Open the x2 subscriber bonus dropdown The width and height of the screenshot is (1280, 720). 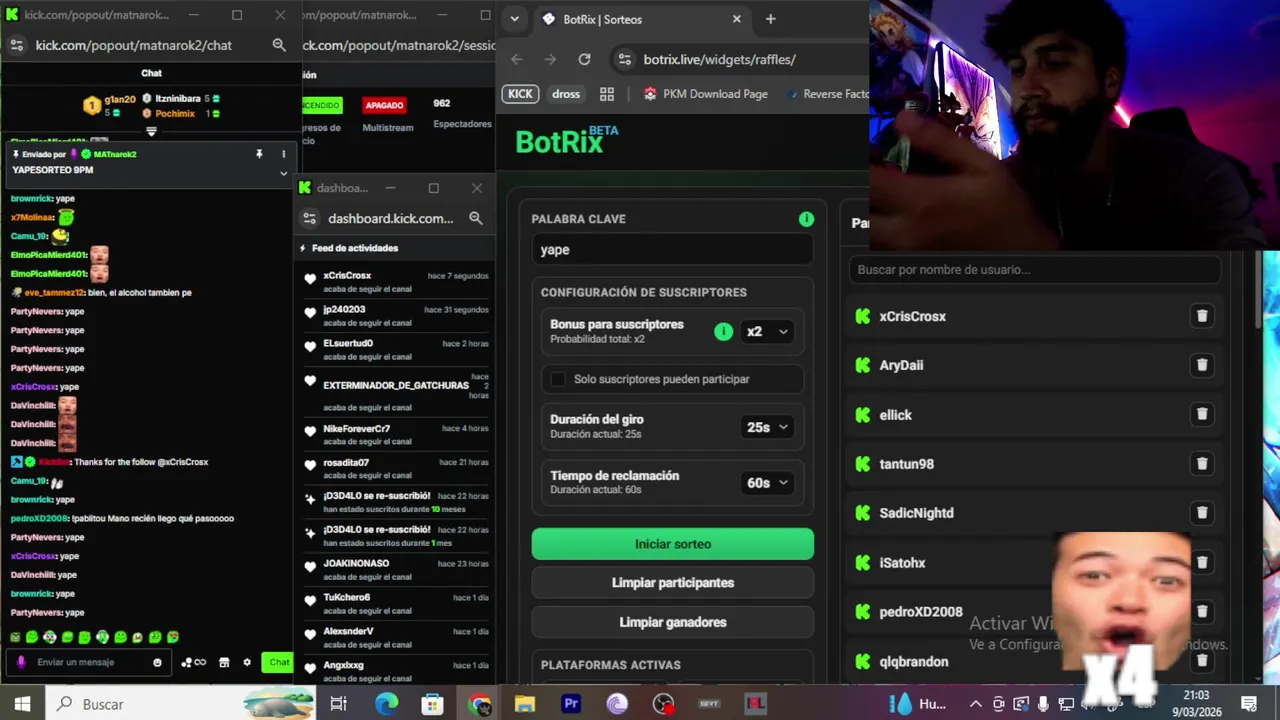pos(767,332)
